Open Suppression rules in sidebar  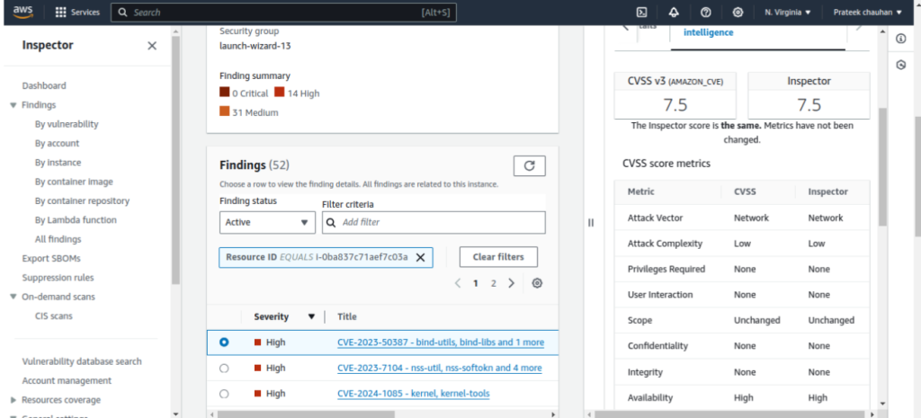tap(58, 278)
